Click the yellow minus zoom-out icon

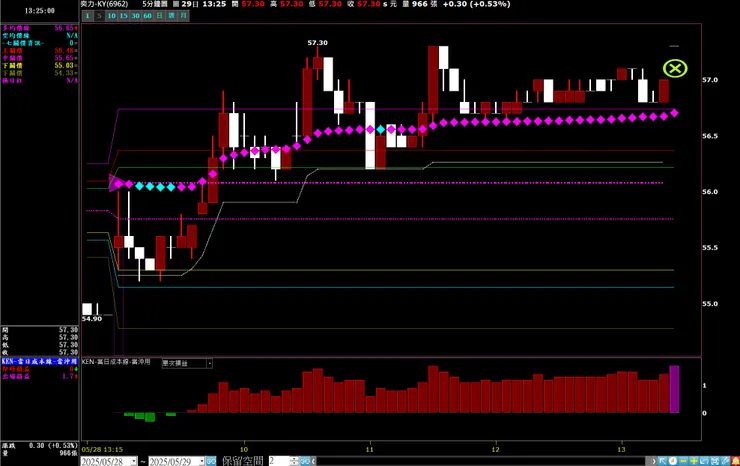tap(683, 461)
